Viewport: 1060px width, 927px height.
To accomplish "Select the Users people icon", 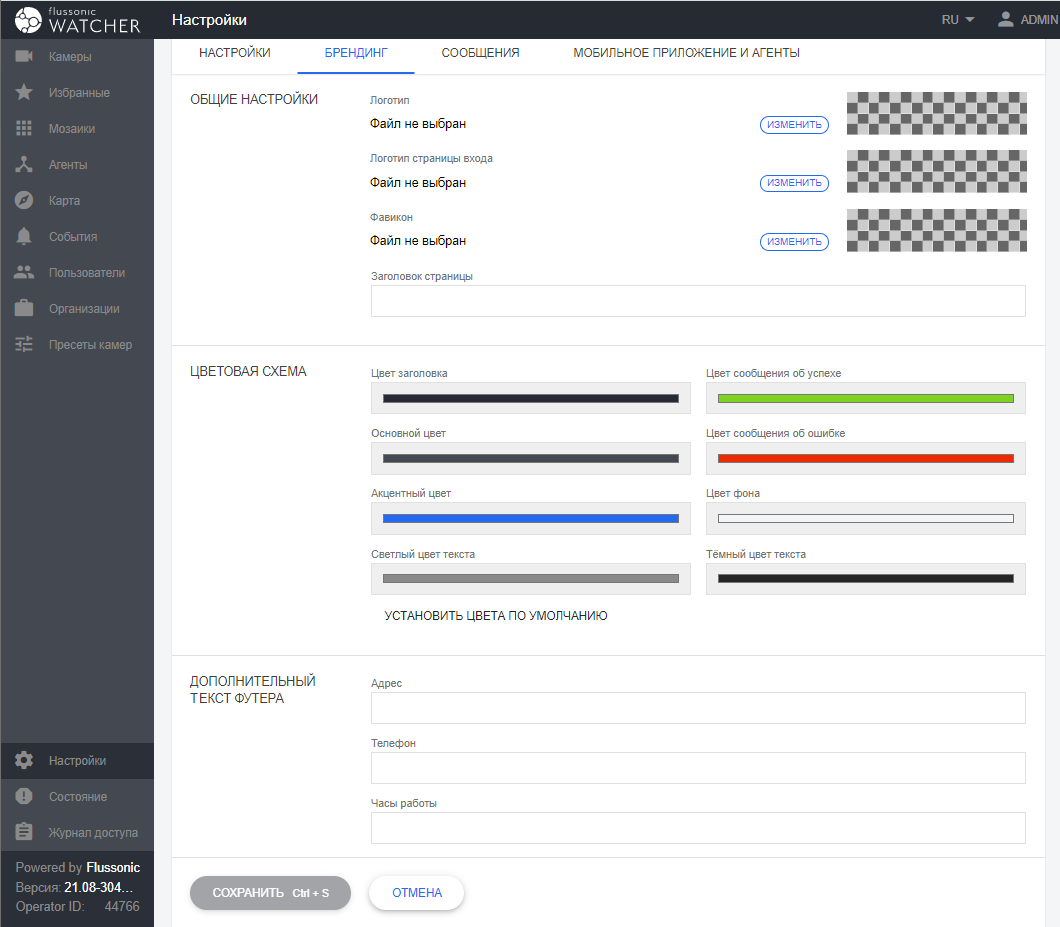I will pos(25,273).
